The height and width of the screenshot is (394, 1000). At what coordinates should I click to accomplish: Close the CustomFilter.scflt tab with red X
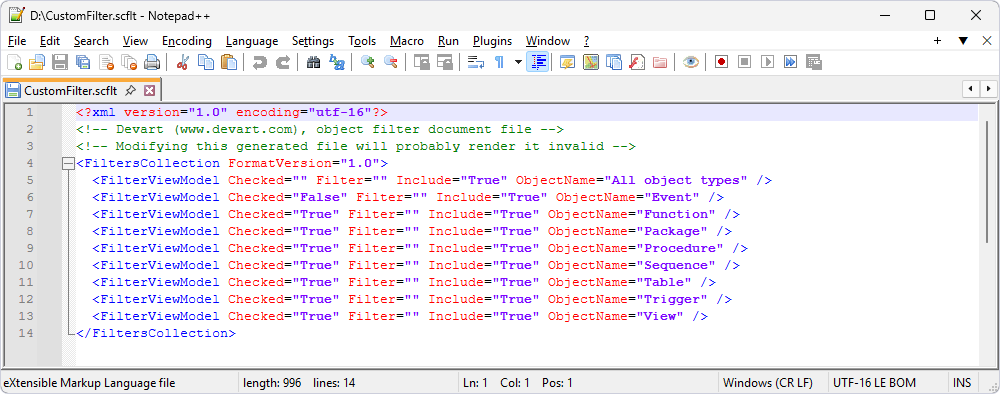(149, 90)
